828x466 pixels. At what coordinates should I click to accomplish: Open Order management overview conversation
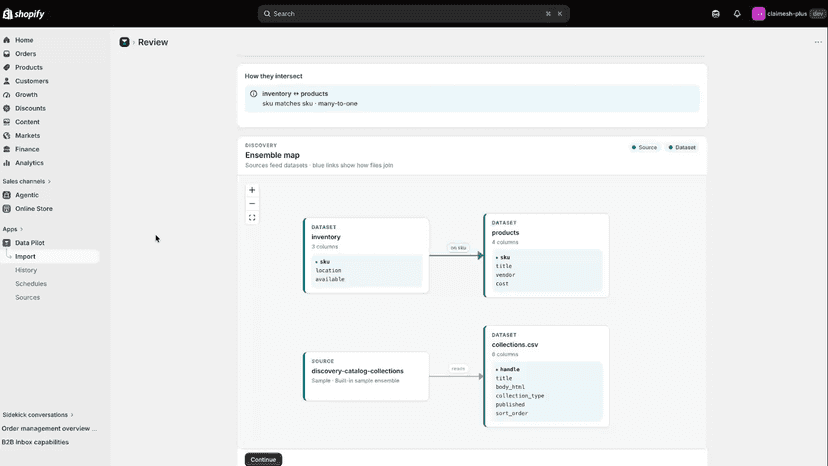pos(49,428)
